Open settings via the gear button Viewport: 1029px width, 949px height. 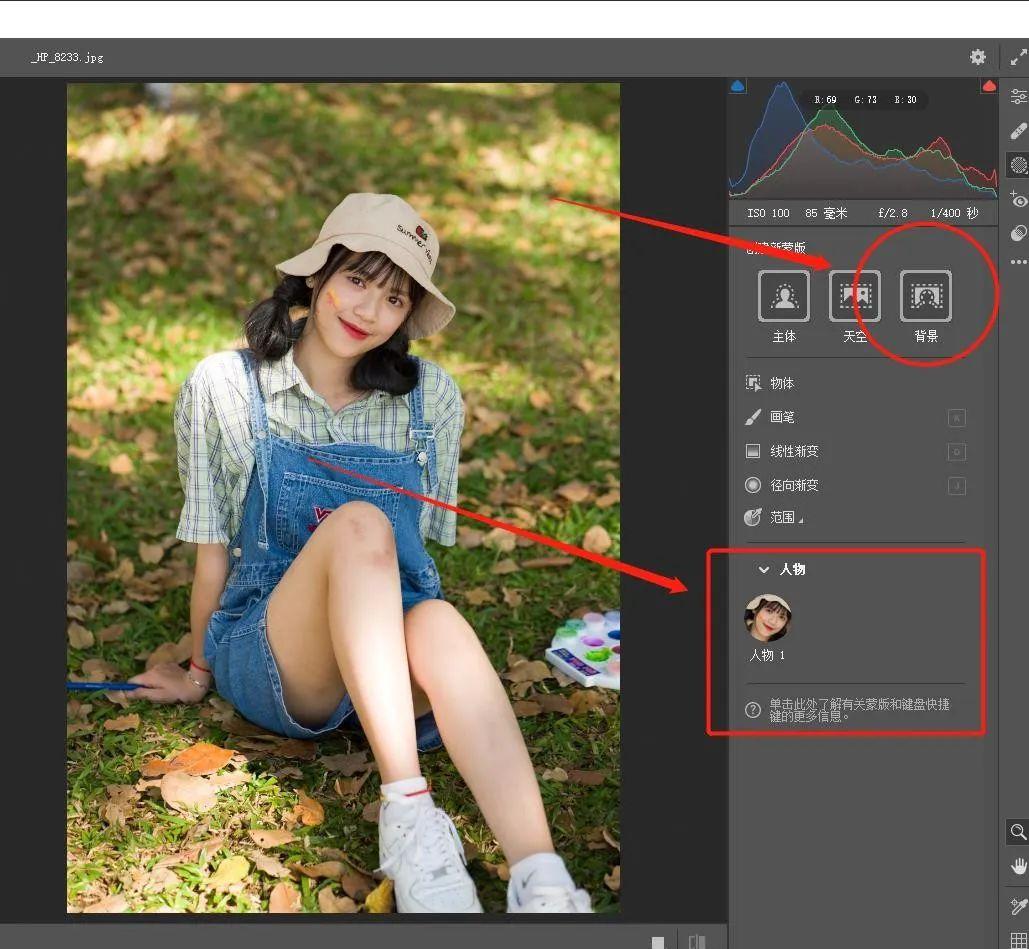pos(977,57)
